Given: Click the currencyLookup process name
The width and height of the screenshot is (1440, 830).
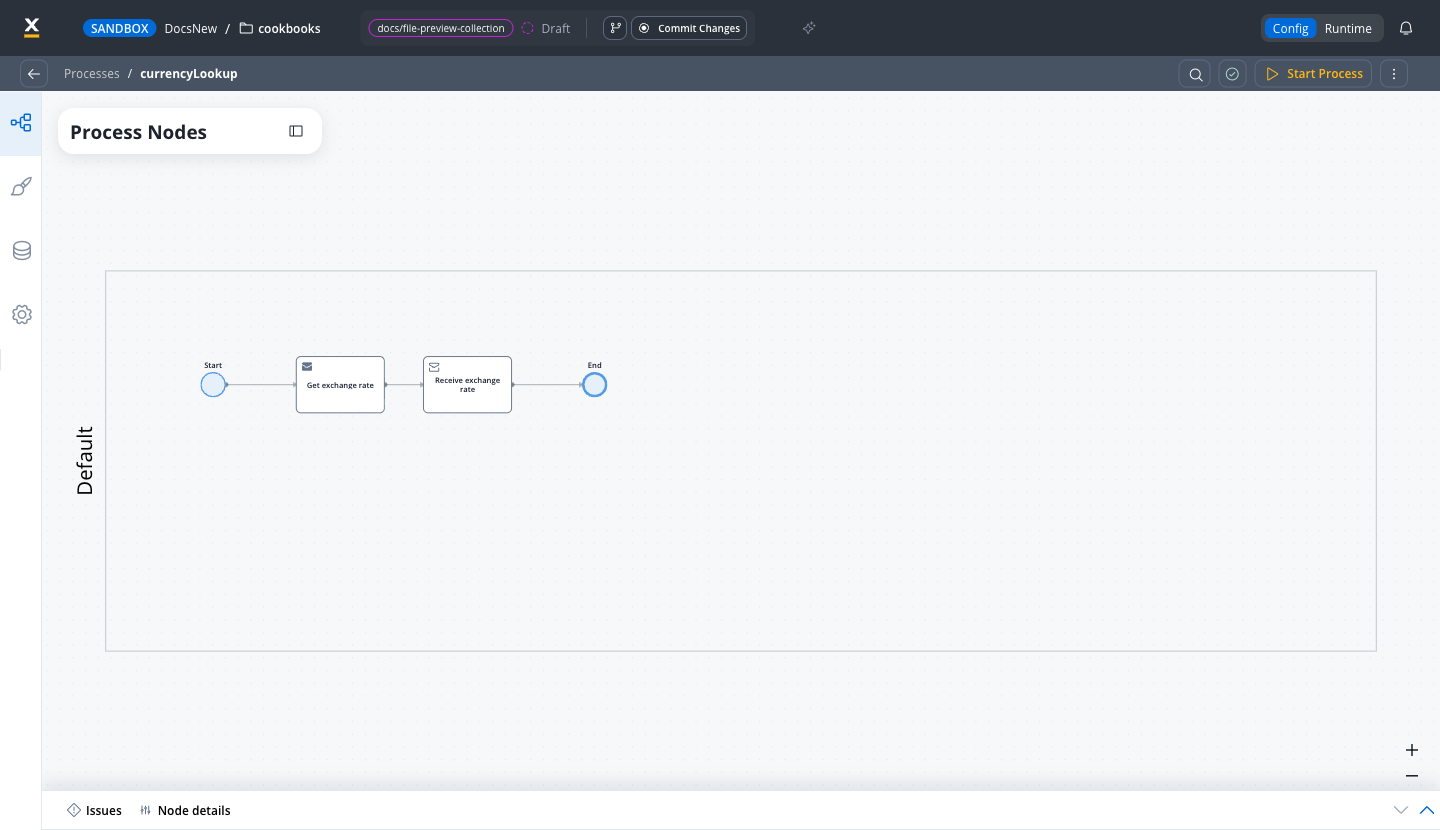Looking at the screenshot, I should [x=189, y=73].
